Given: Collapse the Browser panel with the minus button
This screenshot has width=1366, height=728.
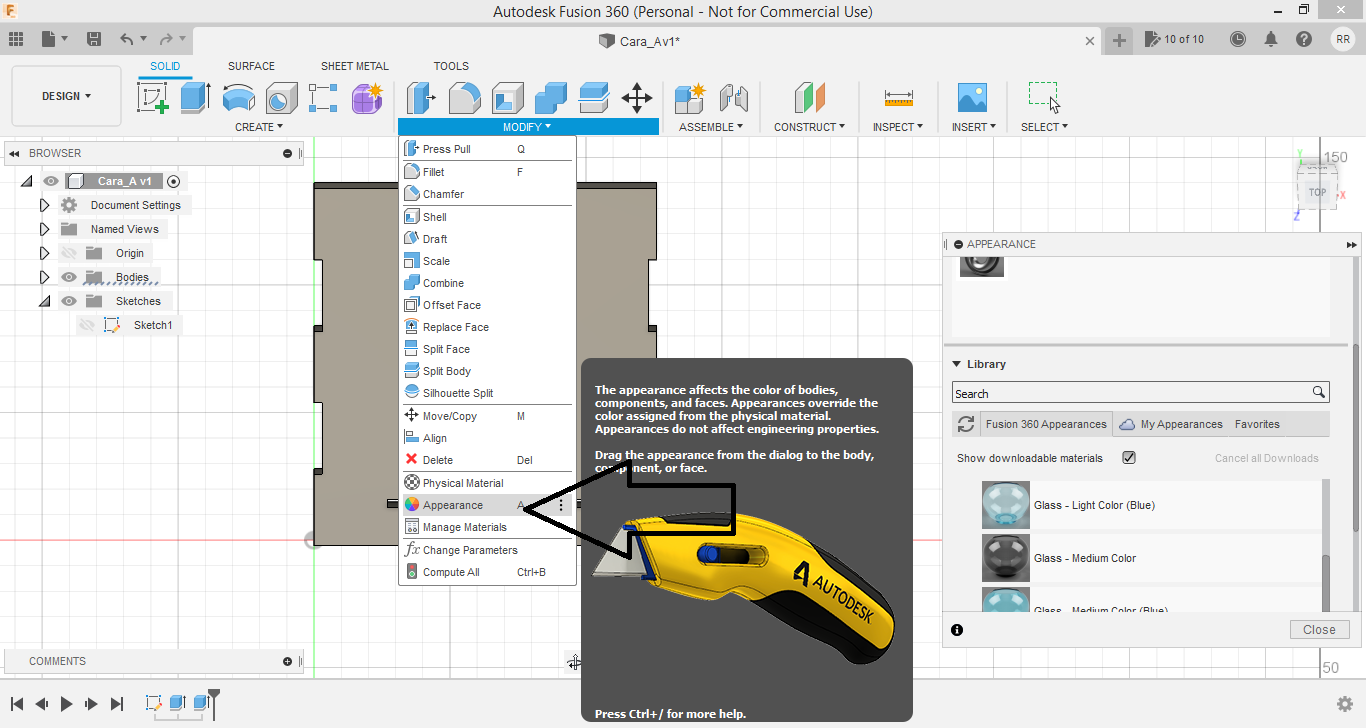Looking at the screenshot, I should click(288, 153).
